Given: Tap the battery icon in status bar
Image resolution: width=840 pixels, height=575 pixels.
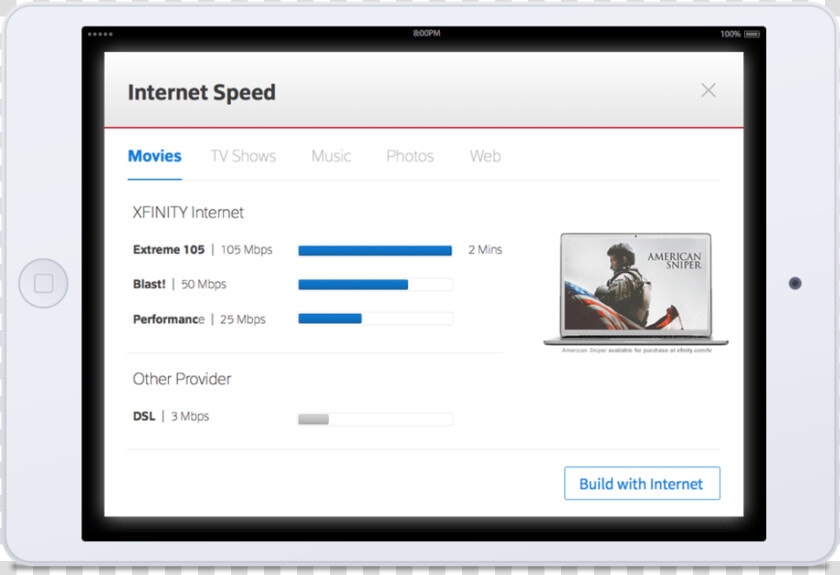Looking at the screenshot, I should (x=752, y=34).
